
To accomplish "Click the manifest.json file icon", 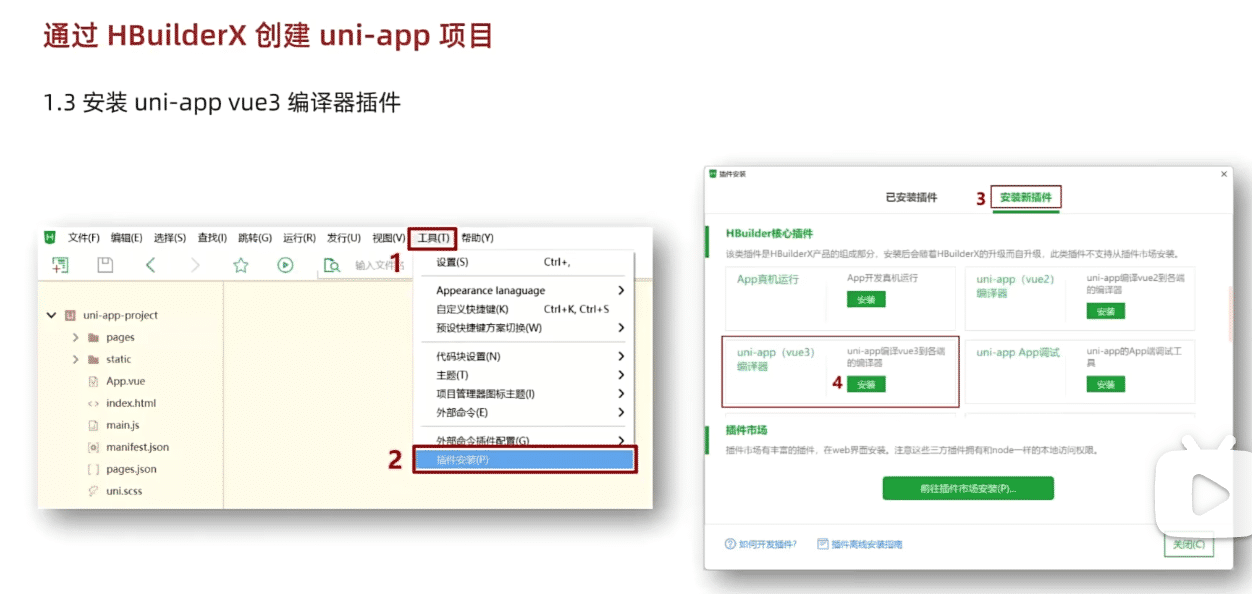I will click(x=93, y=447).
